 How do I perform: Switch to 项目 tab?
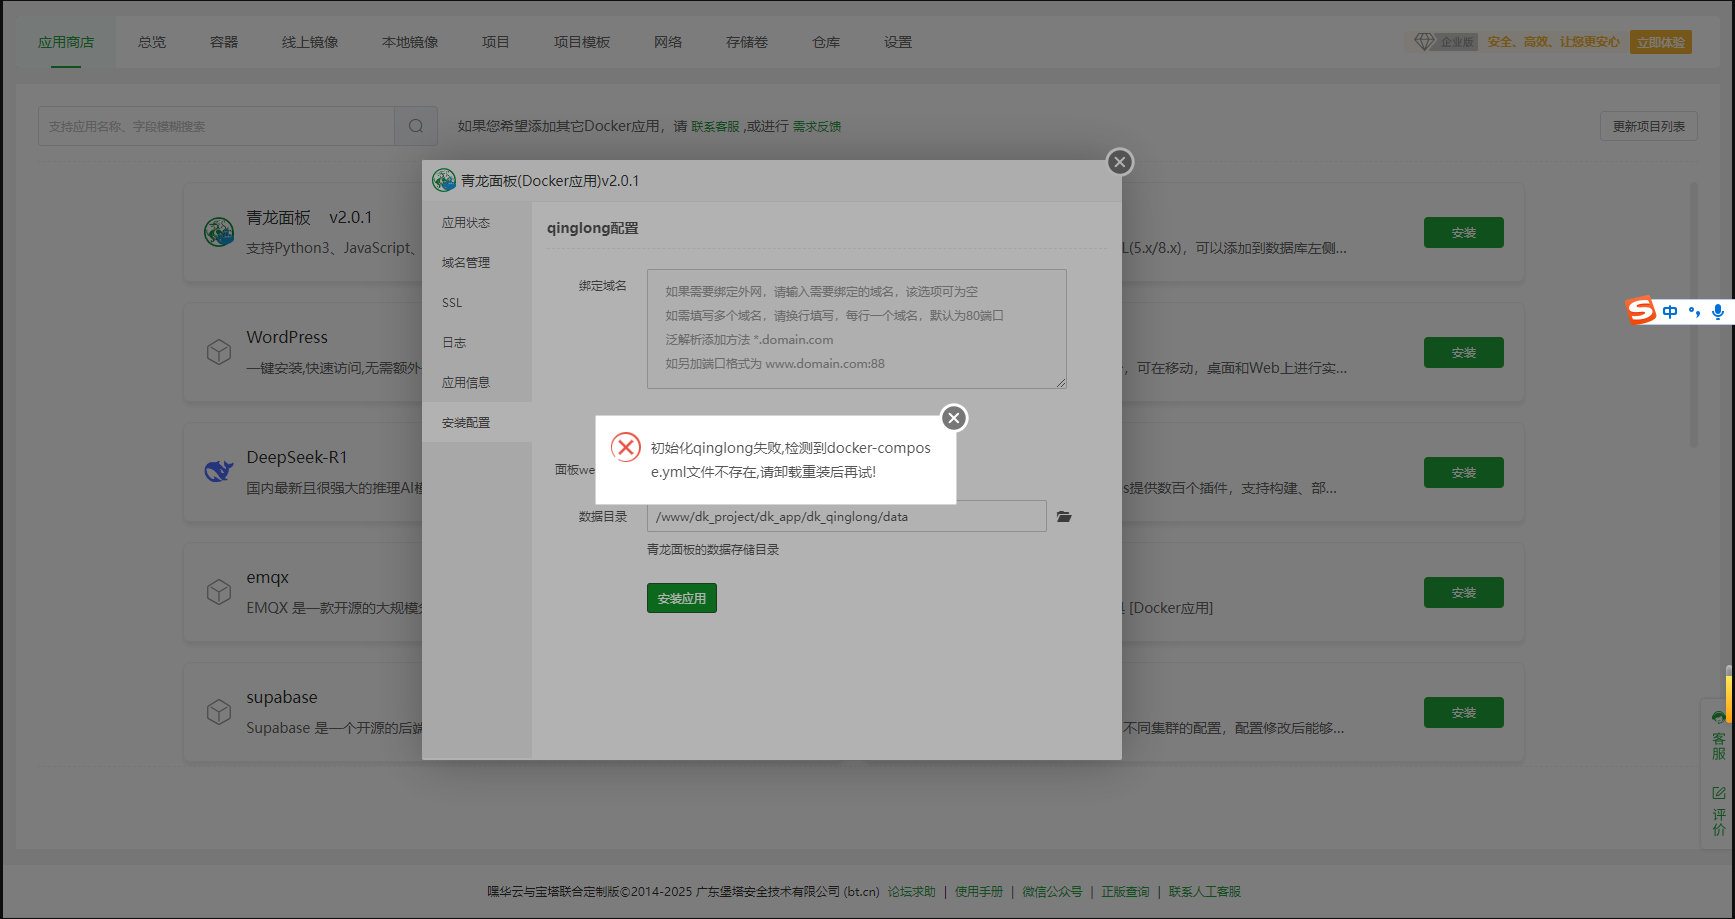496,42
